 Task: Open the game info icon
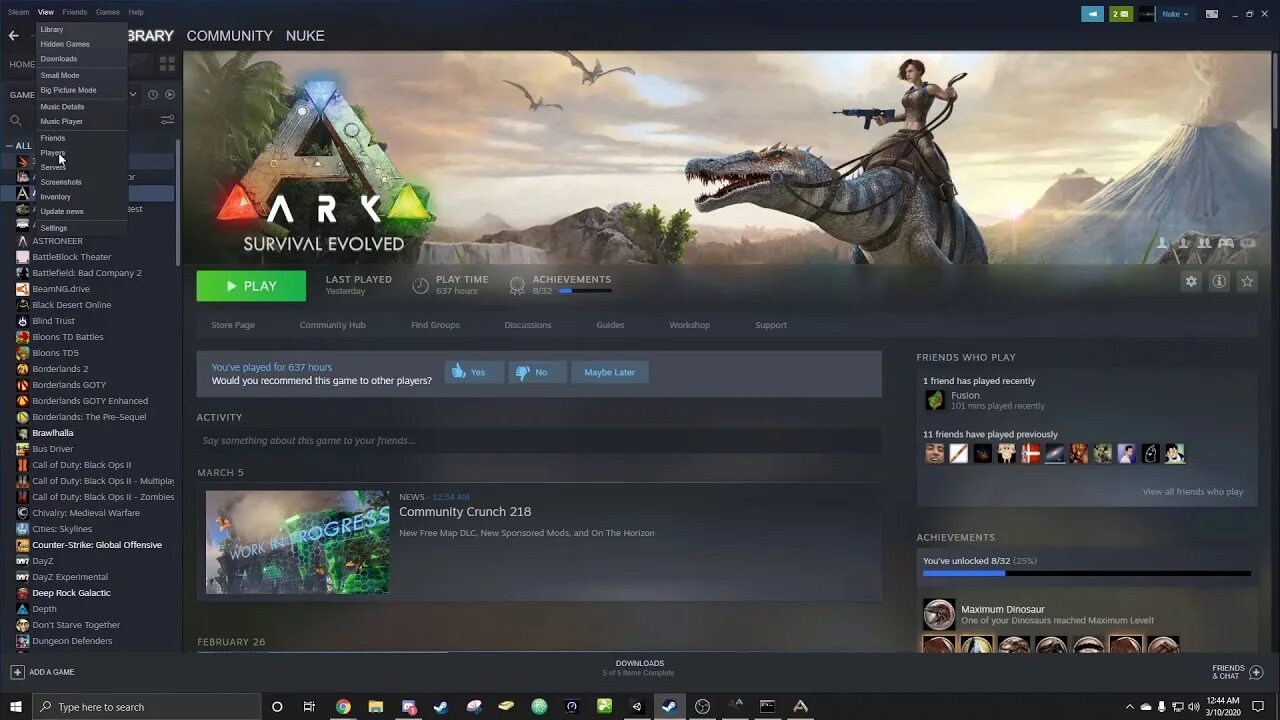point(1219,282)
